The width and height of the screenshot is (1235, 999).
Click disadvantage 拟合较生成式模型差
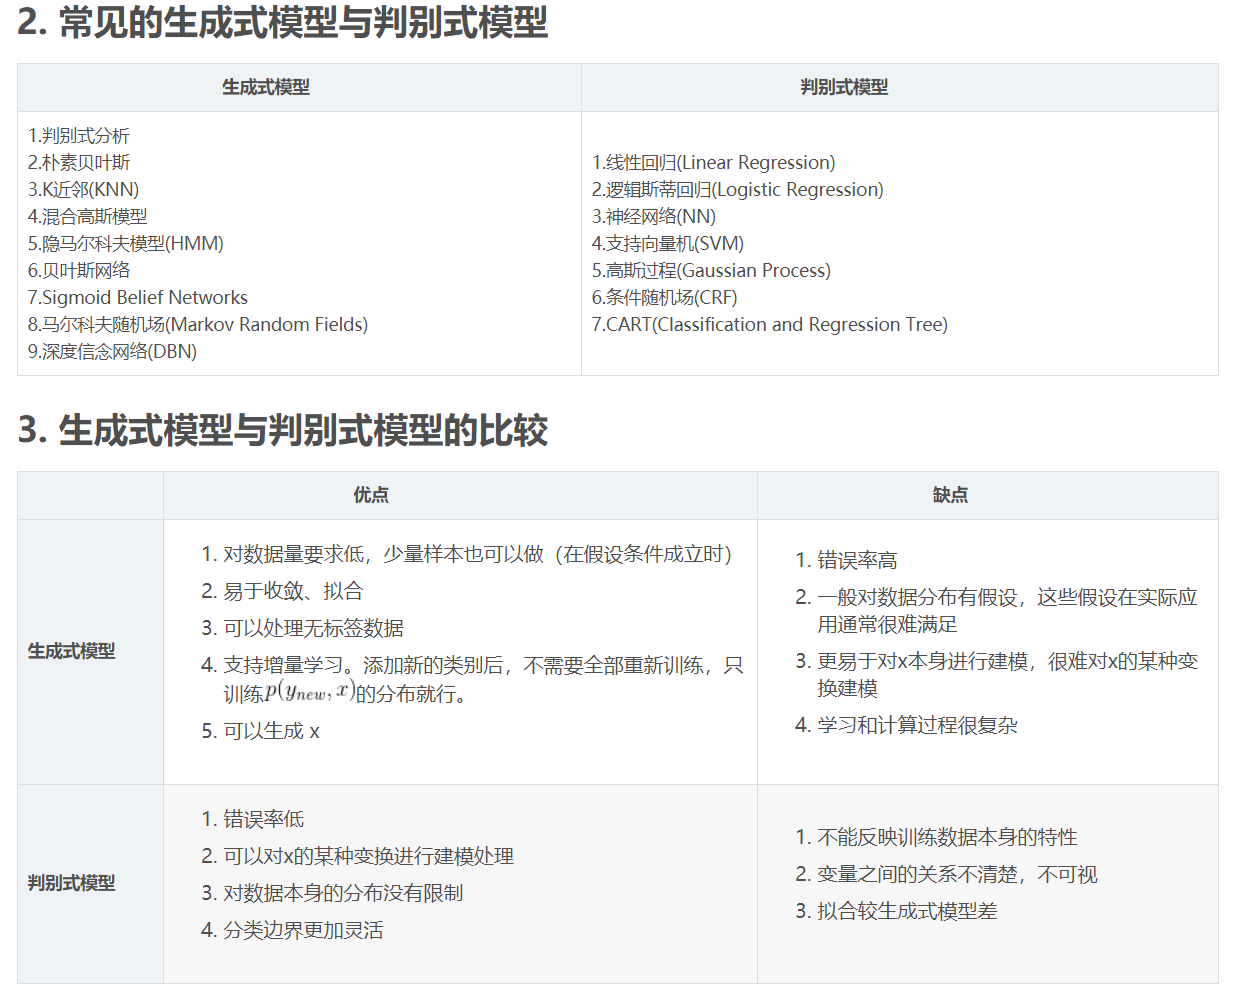pyautogui.click(x=907, y=911)
